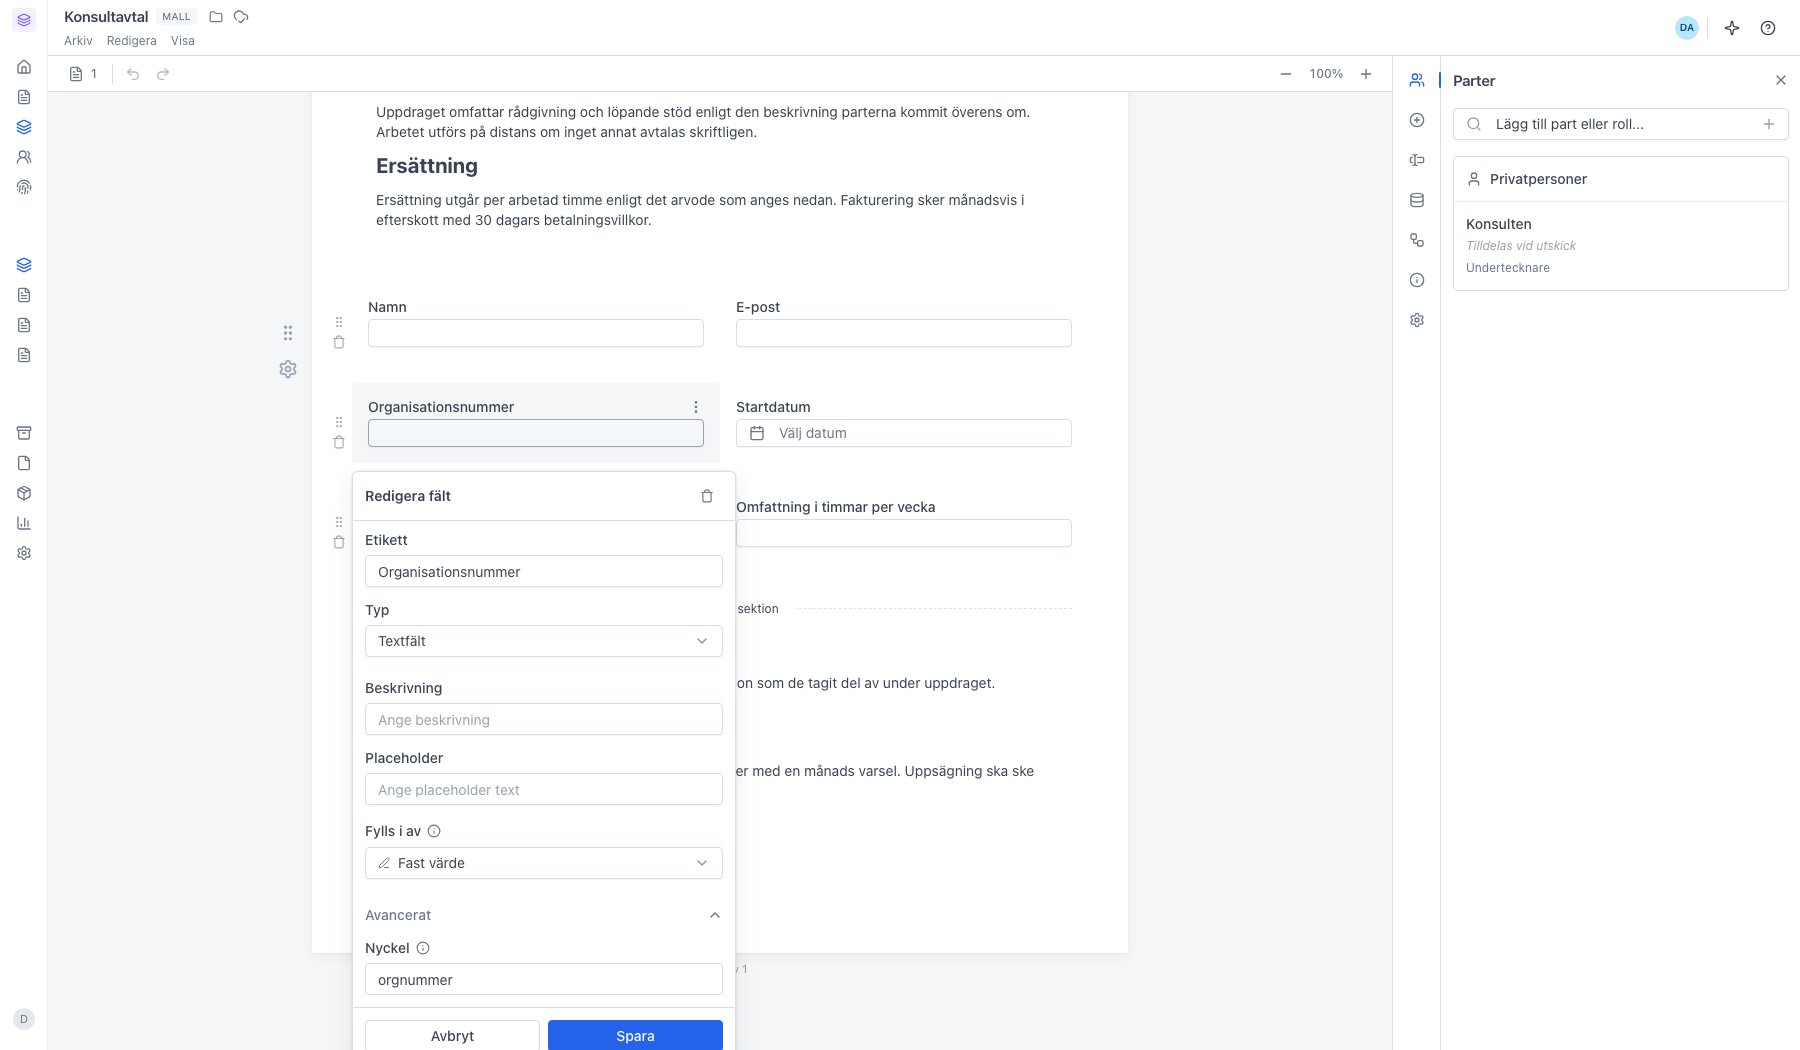Click the block settings gear left of form

[x=288, y=369]
